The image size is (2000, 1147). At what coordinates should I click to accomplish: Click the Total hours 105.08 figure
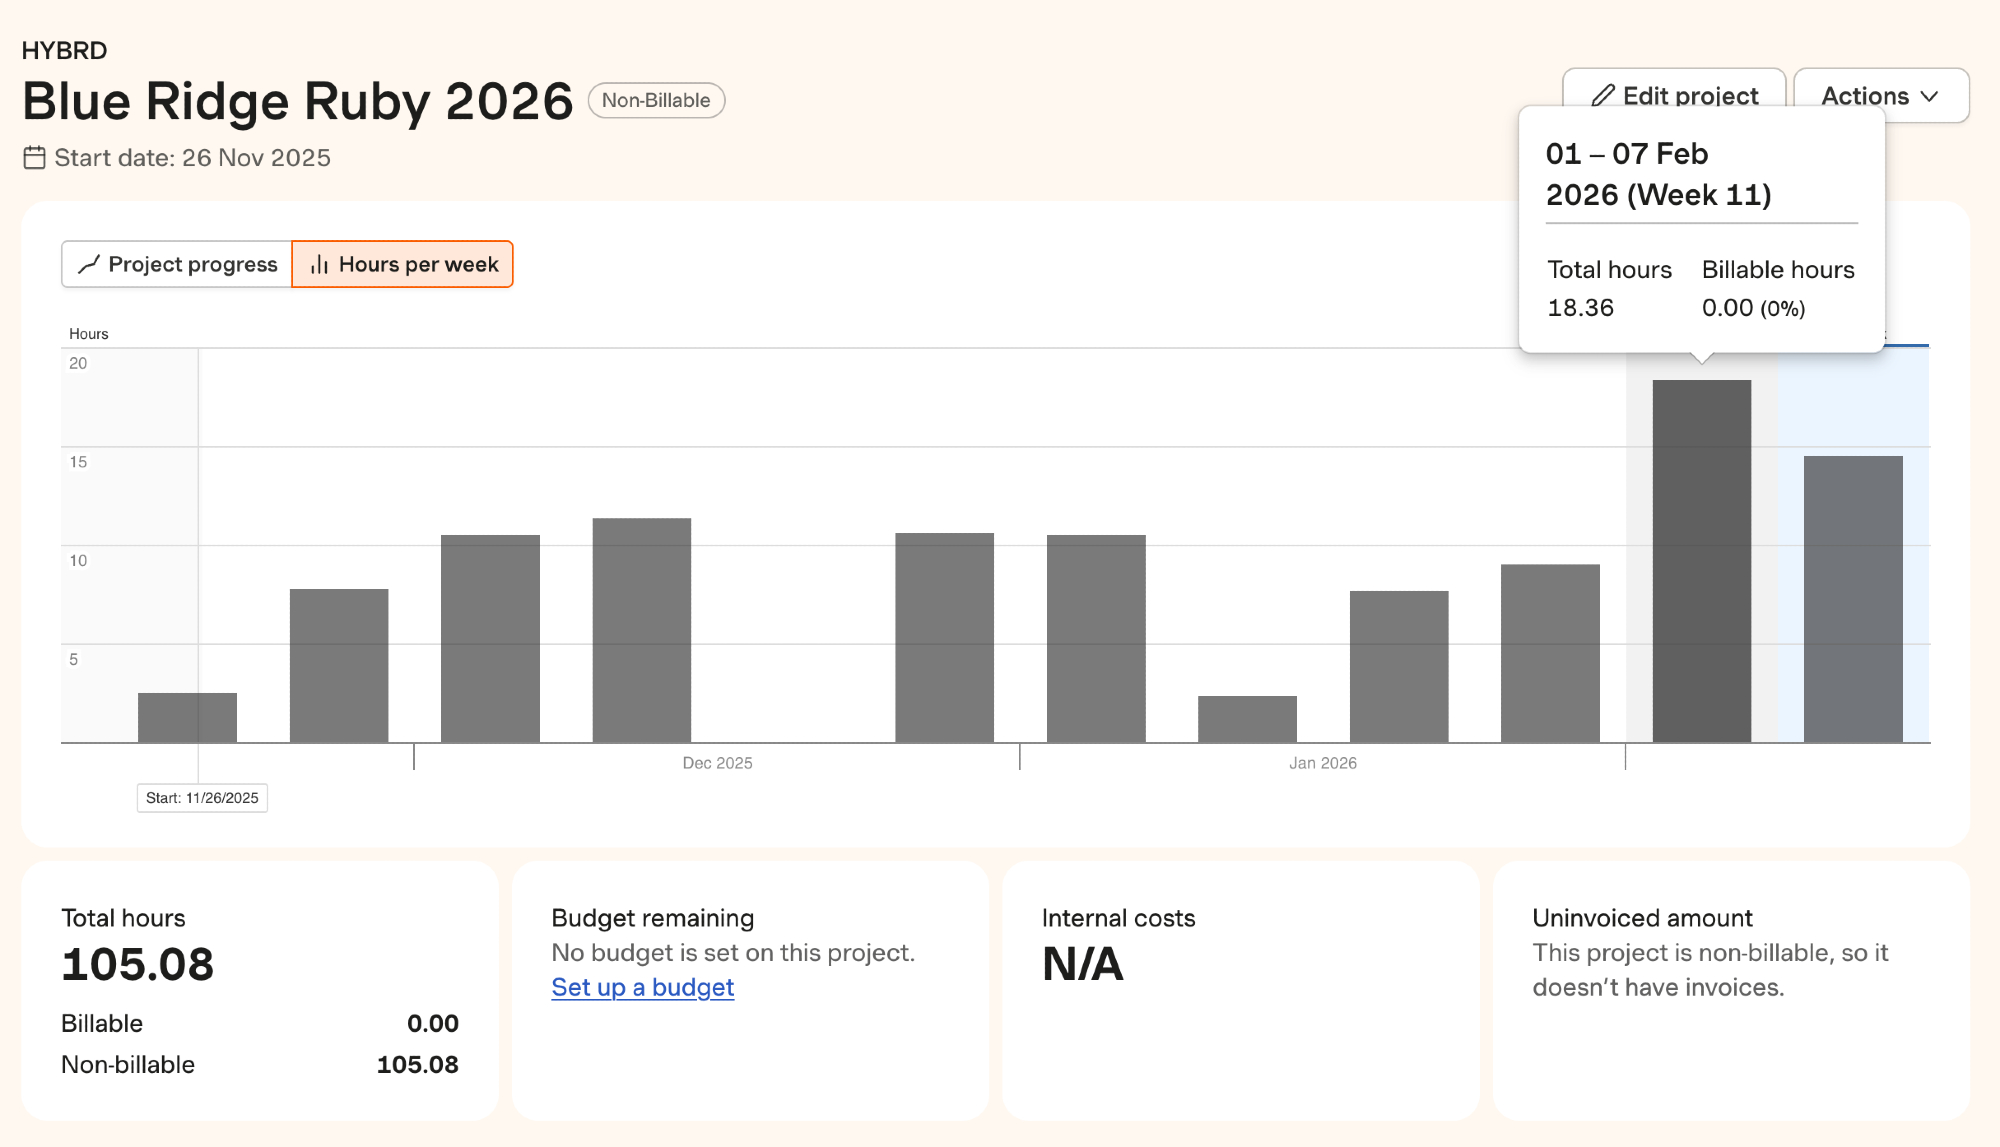coord(138,964)
